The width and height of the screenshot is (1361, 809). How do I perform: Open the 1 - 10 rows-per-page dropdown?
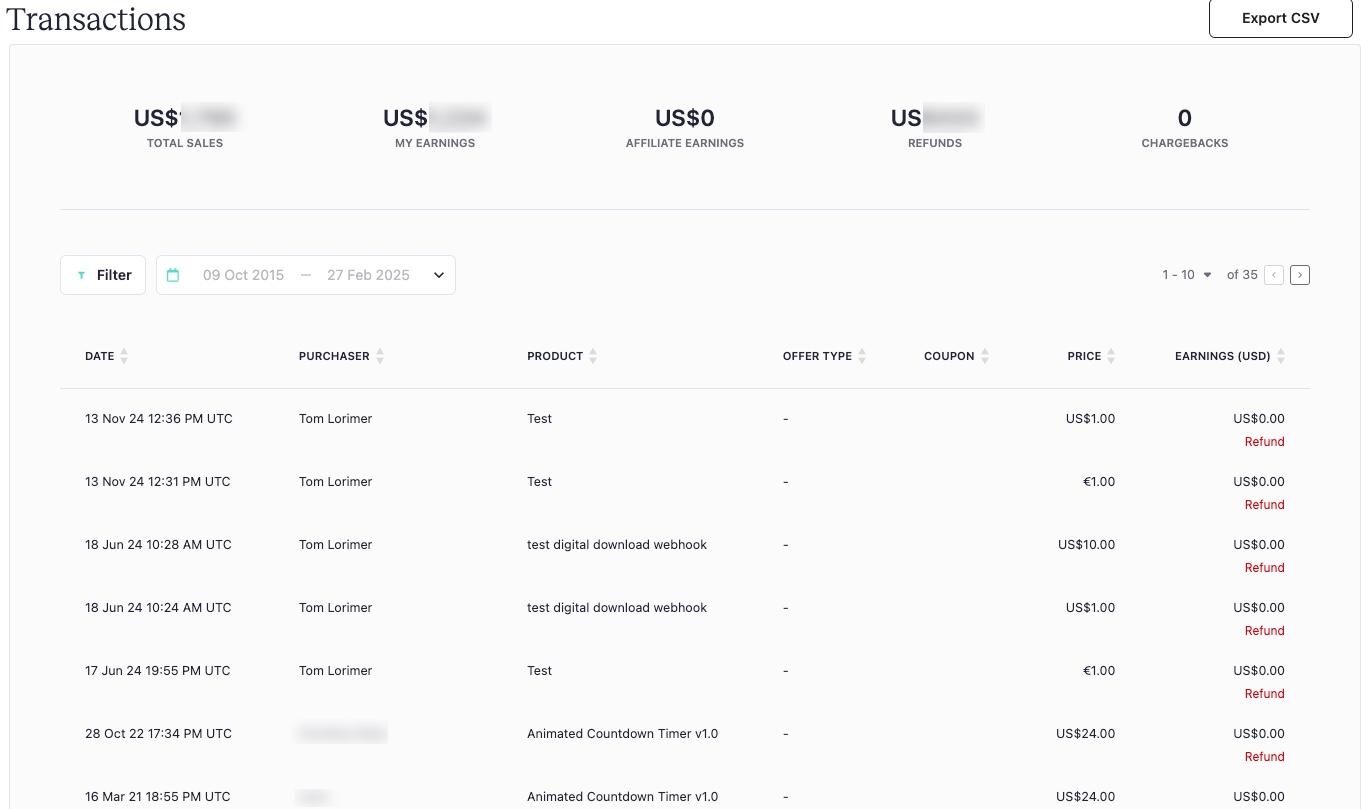pyautogui.click(x=1187, y=275)
